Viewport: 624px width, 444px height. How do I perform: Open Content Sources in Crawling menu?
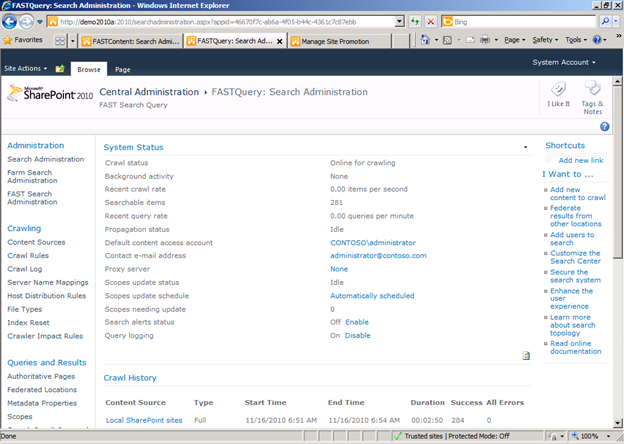click(x=36, y=242)
